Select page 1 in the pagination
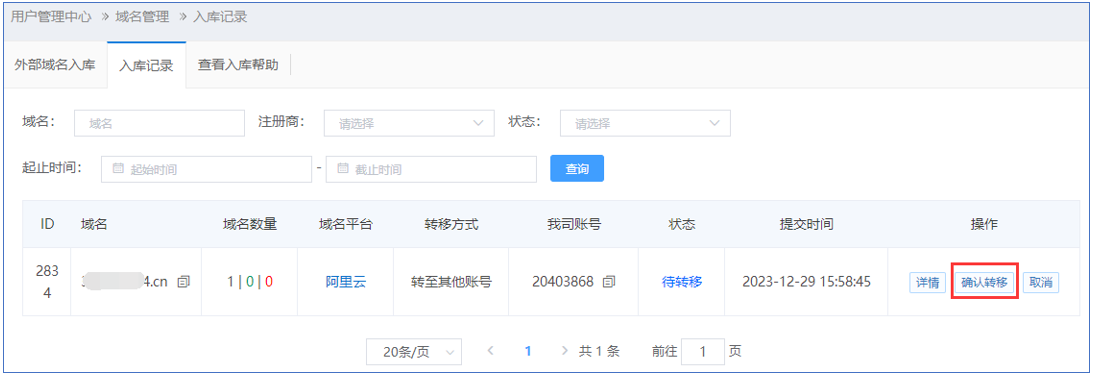 pyautogui.click(x=527, y=351)
